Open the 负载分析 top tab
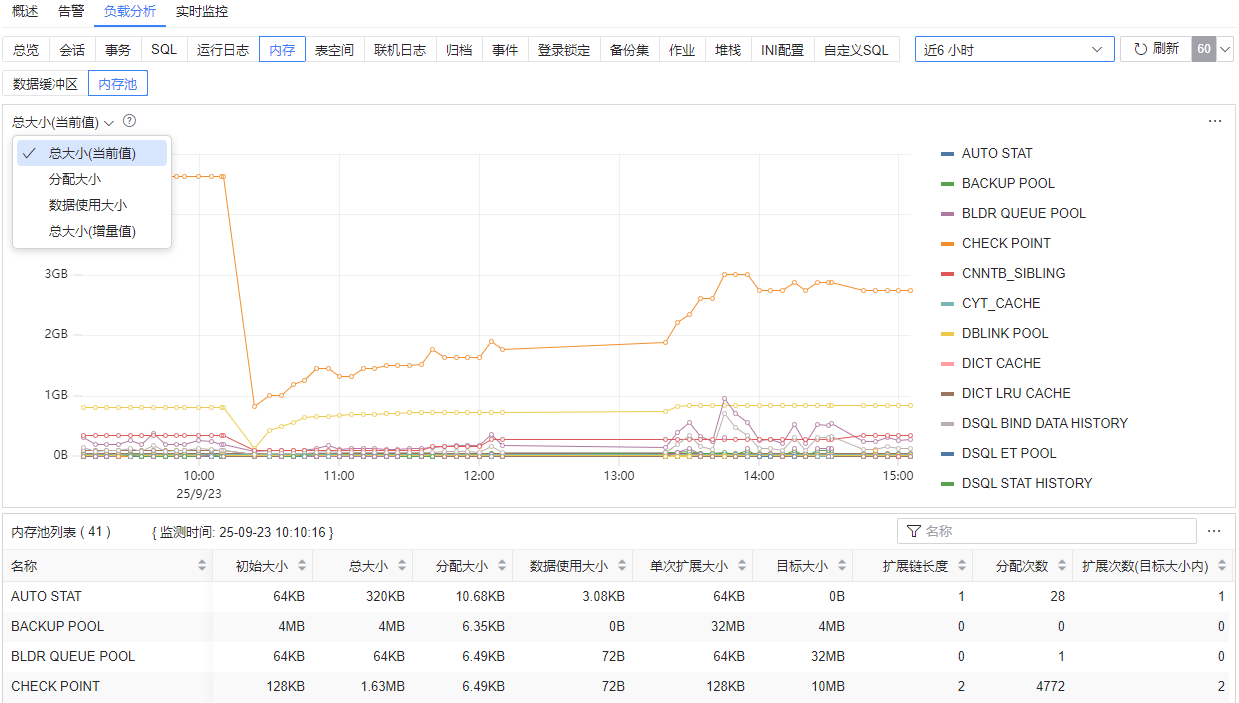Screen dimensions: 1239x703 point(130,12)
